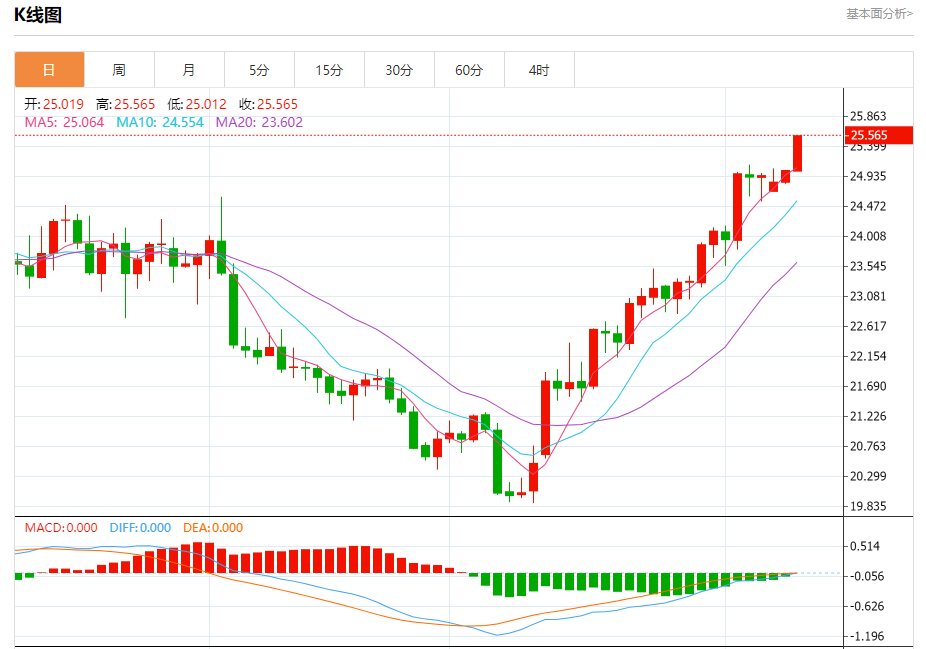This screenshot has height=649, width=926.
Task: Click the 21.690 price axis label
Action: click(x=868, y=386)
